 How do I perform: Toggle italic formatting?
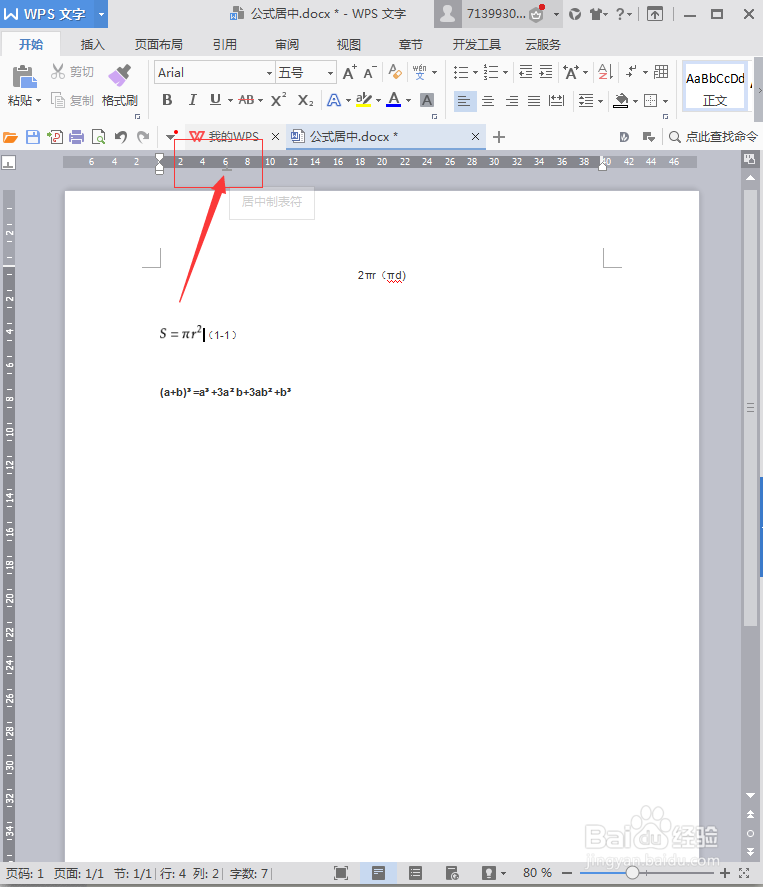(x=192, y=100)
